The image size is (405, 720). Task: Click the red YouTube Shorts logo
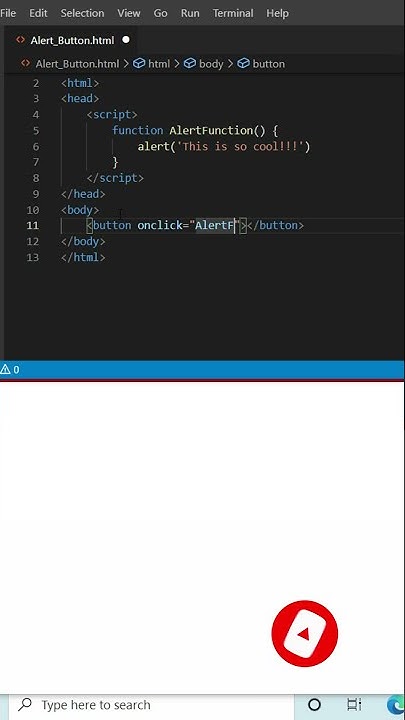tap(304, 633)
